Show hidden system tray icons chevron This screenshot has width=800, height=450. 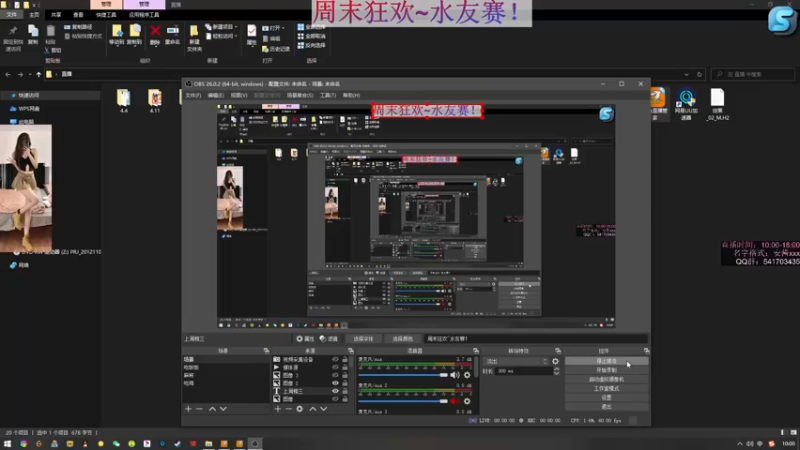[739, 444]
